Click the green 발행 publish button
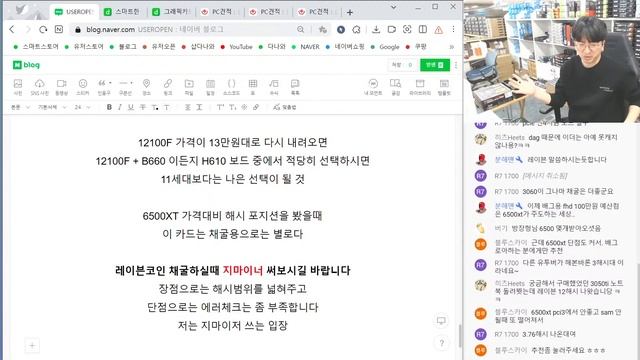 (435, 65)
